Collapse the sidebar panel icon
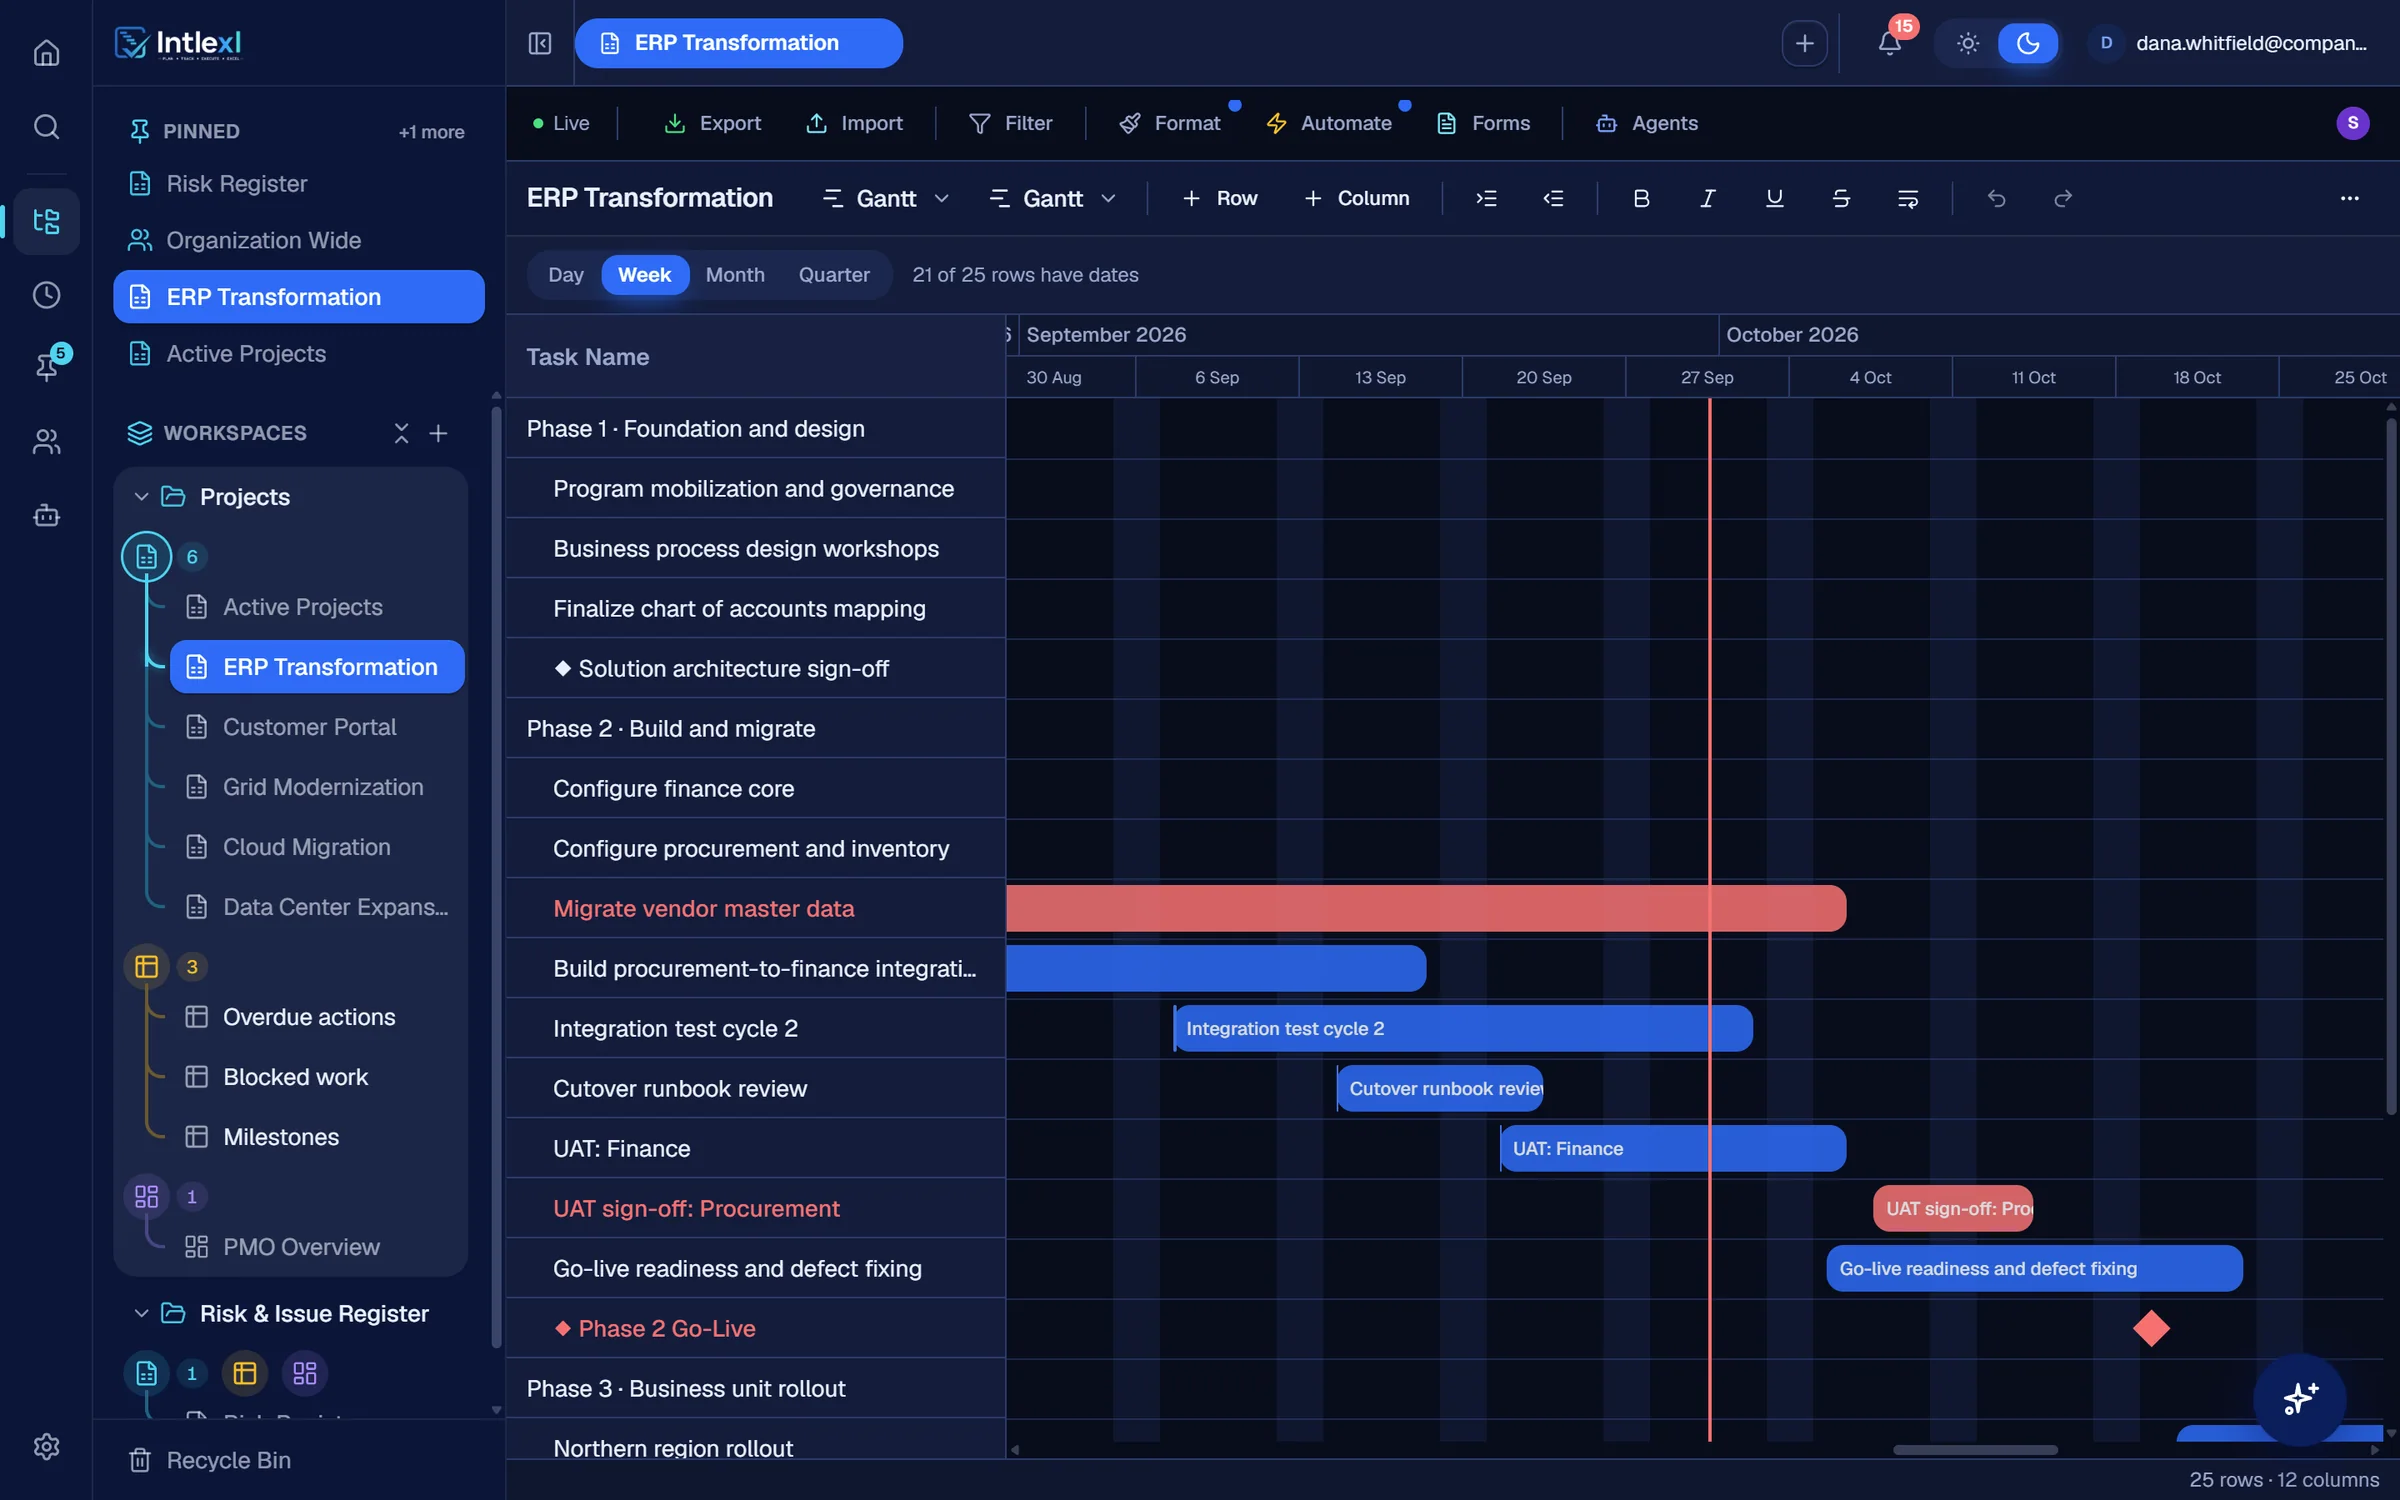2400x1500 pixels. [540, 43]
